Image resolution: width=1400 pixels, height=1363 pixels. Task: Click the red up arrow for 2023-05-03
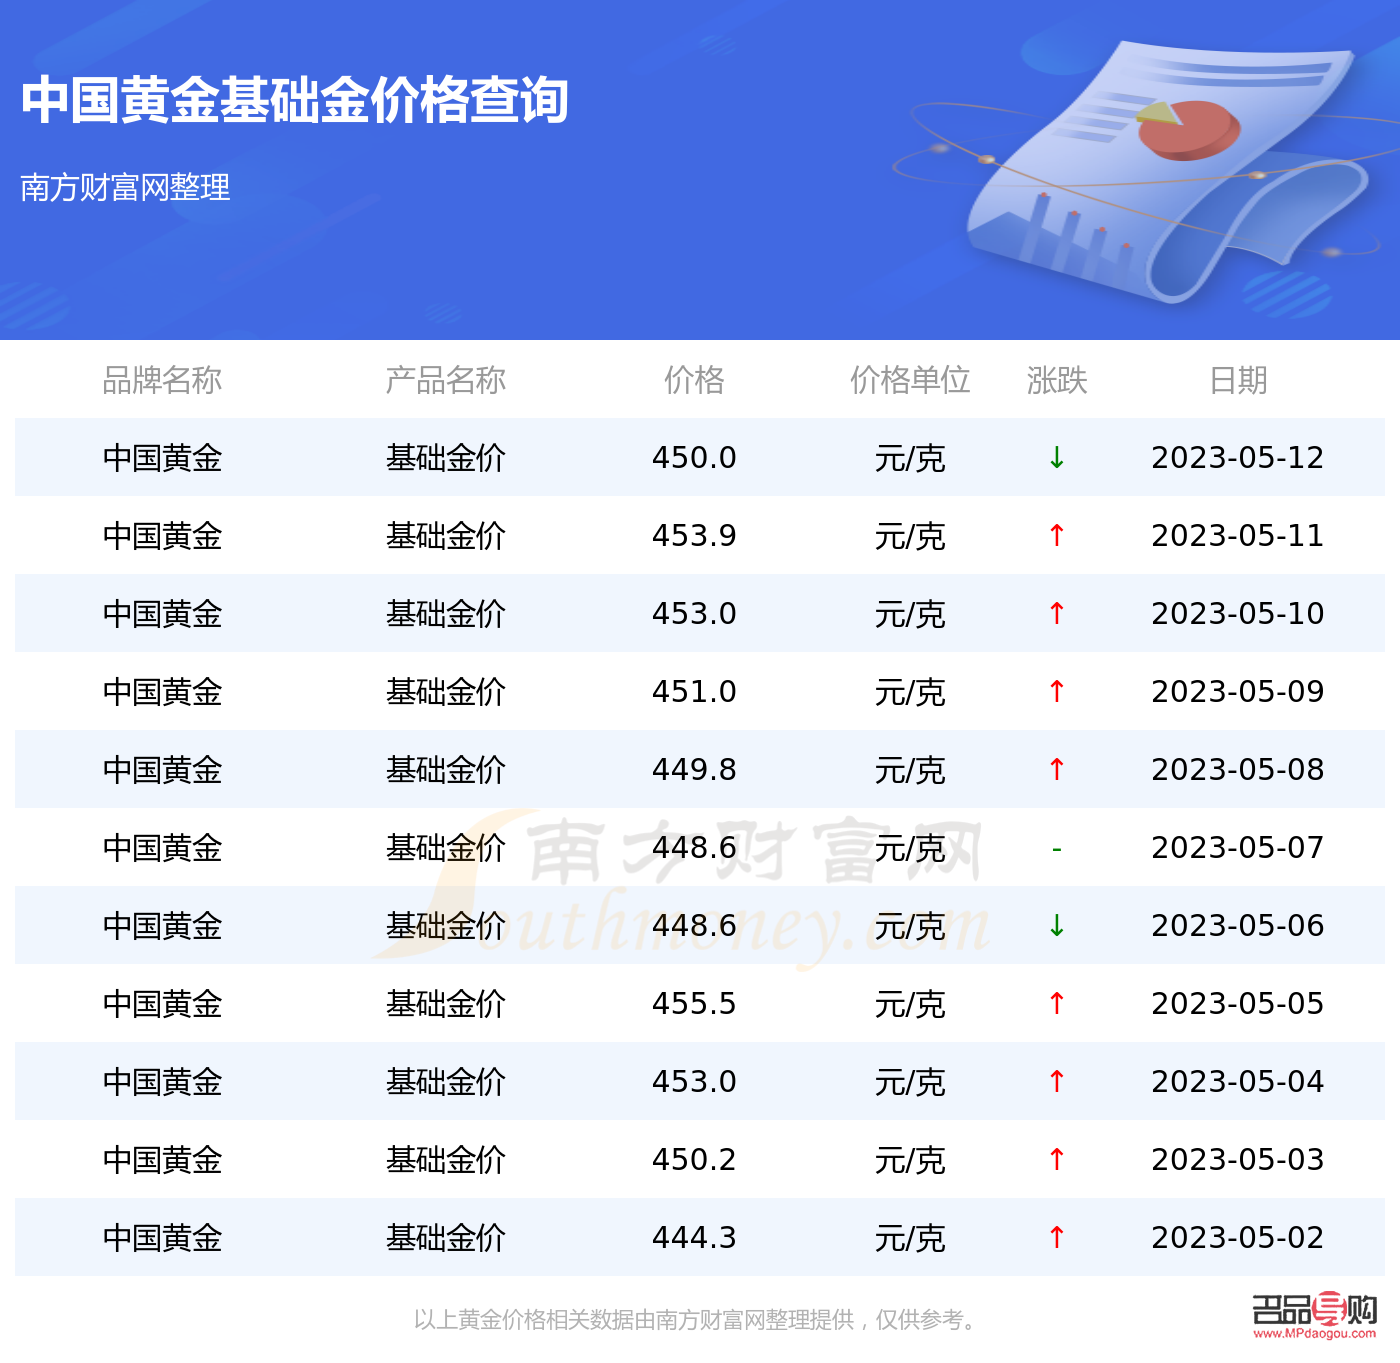click(1056, 1160)
